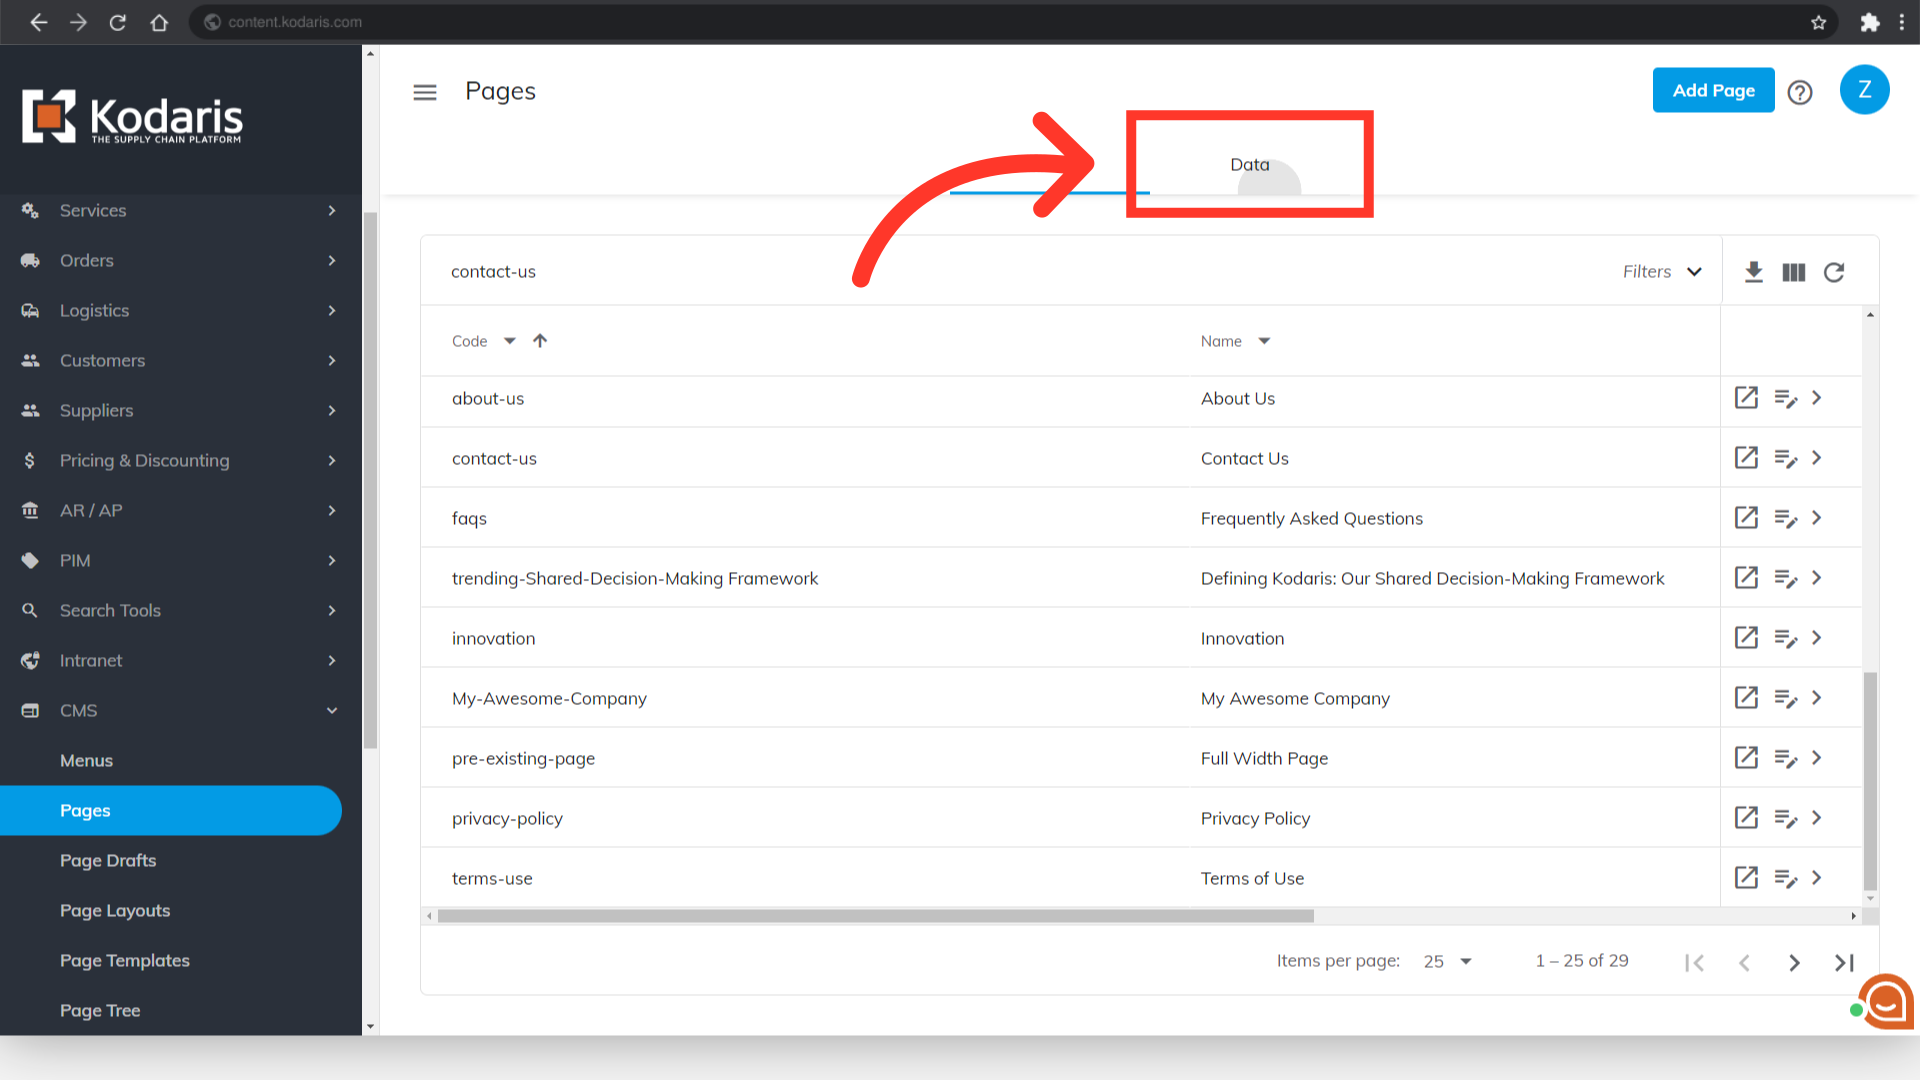Click user avatar Z
1920x1080 pixels.
click(1864, 90)
